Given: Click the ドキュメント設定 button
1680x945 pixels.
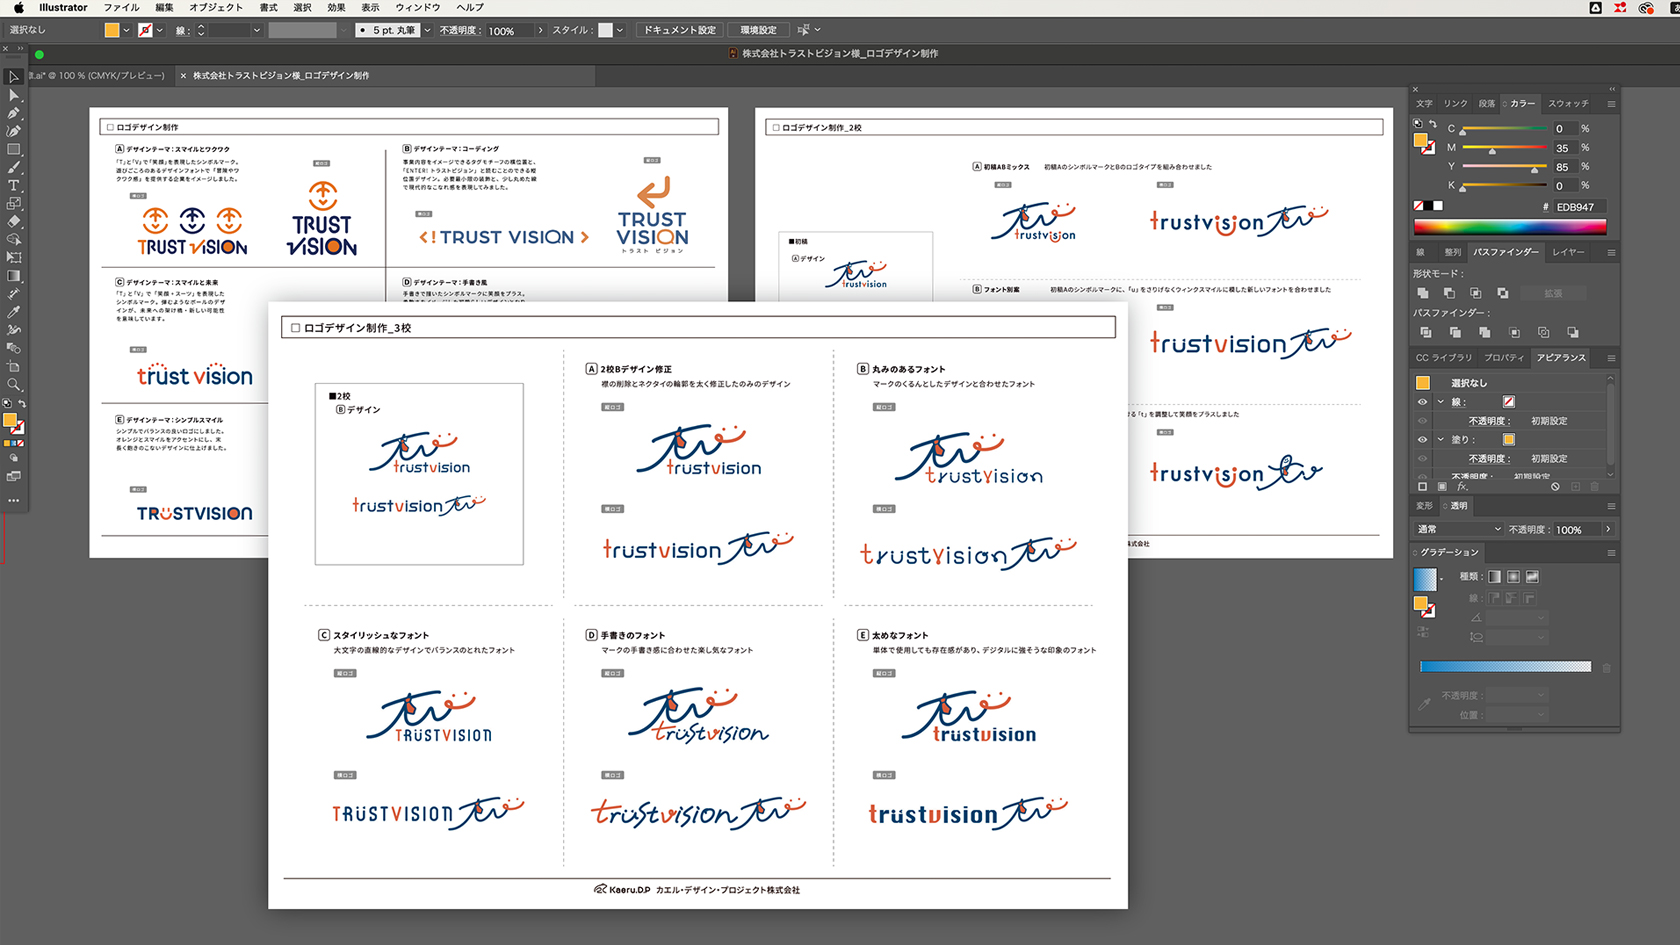Looking at the screenshot, I should pyautogui.click(x=680, y=30).
